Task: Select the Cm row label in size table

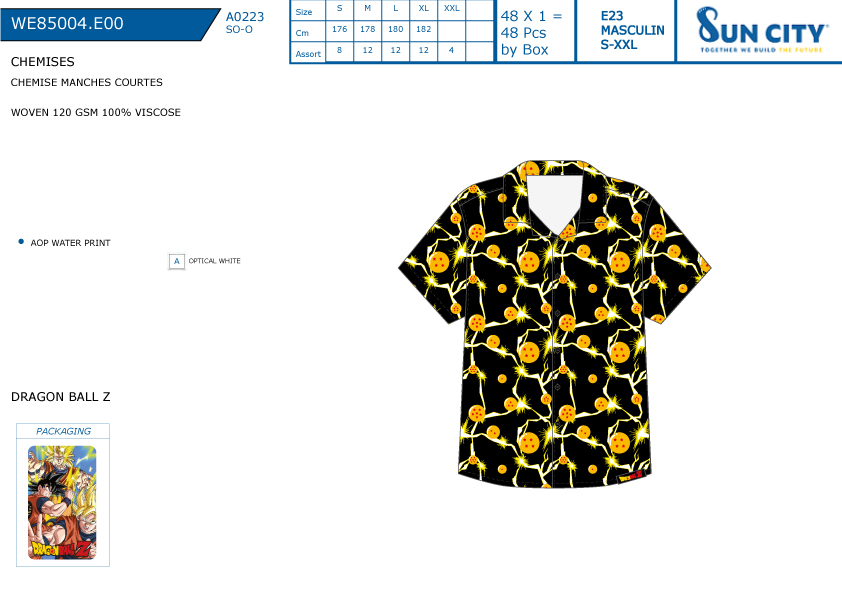Action: click(302, 33)
